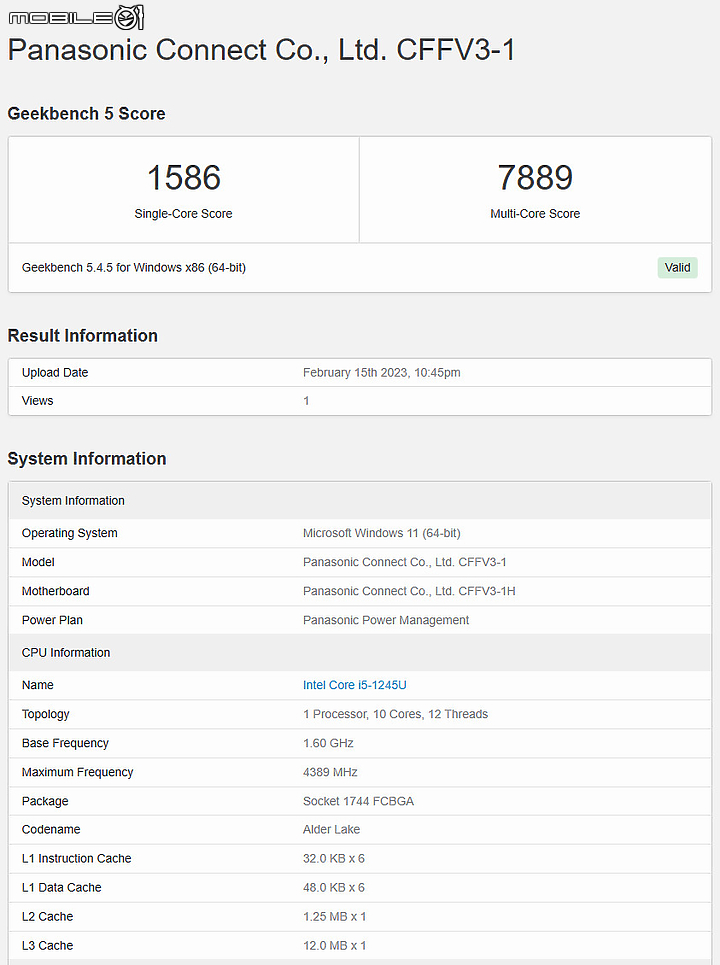The width and height of the screenshot is (720, 965).
Task: Select the base frequency 1.60 GHz
Action: 328,743
